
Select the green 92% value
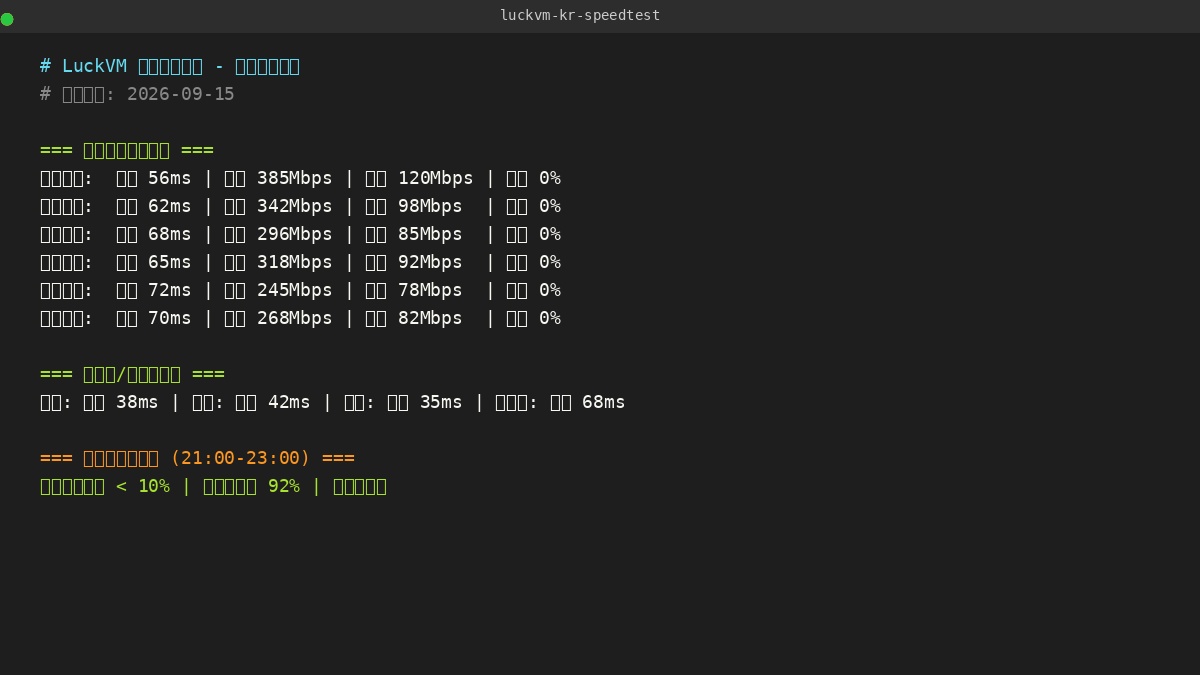point(284,486)
